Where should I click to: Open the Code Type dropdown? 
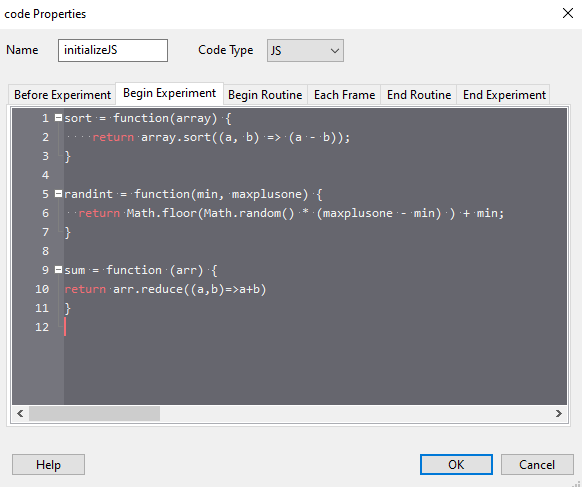click(x=305, y=50)
